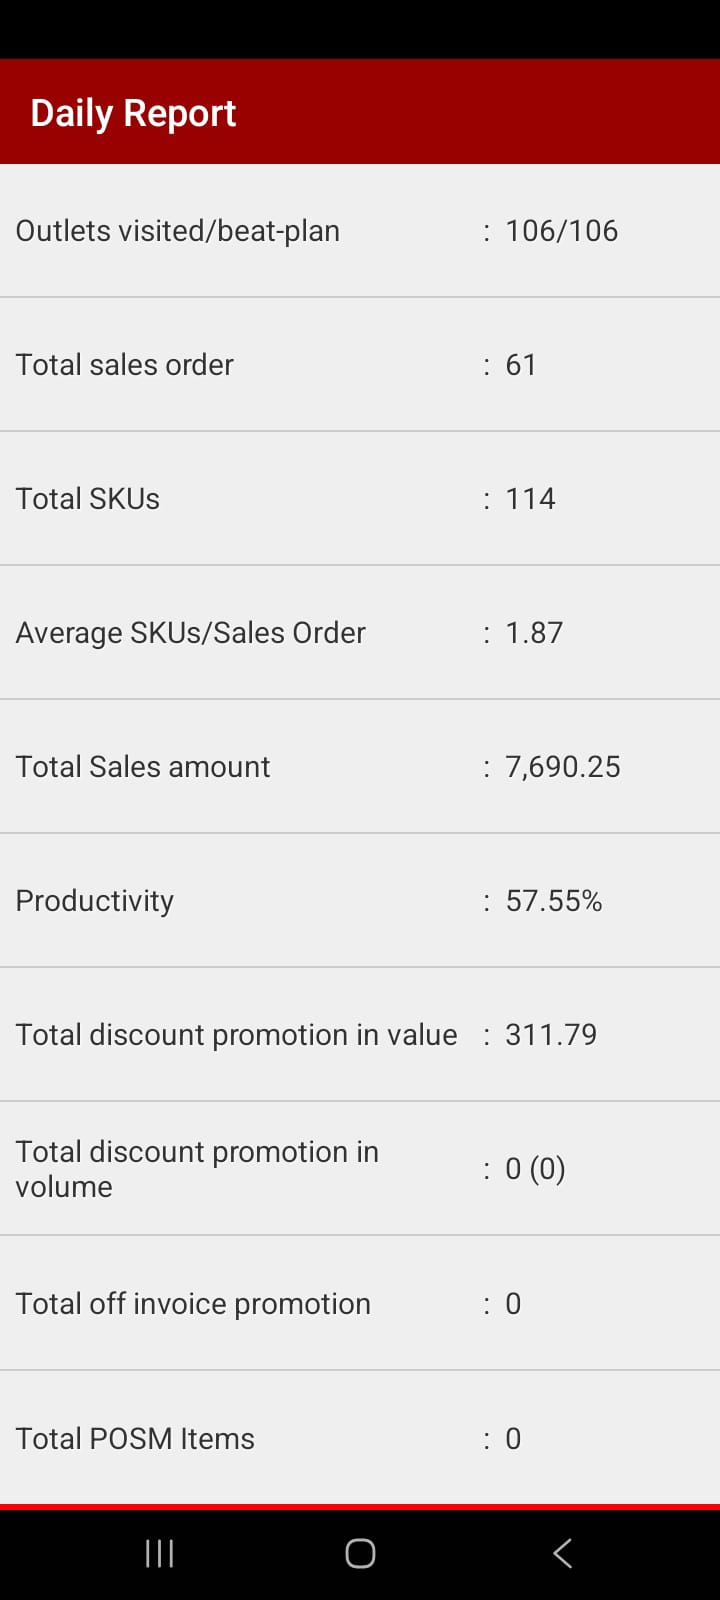This screenshot has height=1600, width=720.
Task: Tap the Daily Report header title
Action: (133, 113)
